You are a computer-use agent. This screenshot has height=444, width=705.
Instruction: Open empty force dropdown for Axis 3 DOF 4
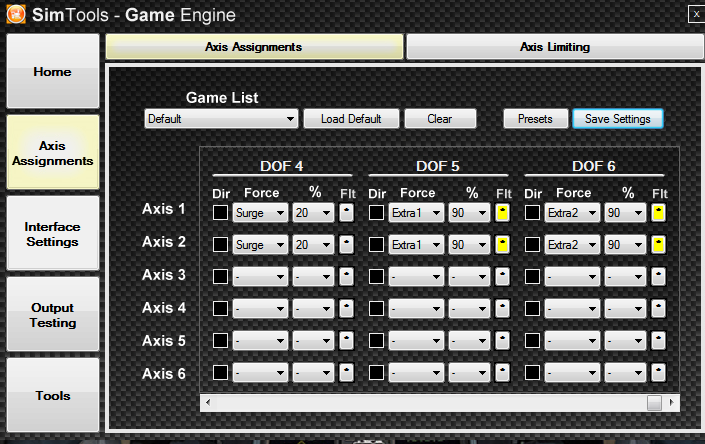coord(260,276)
